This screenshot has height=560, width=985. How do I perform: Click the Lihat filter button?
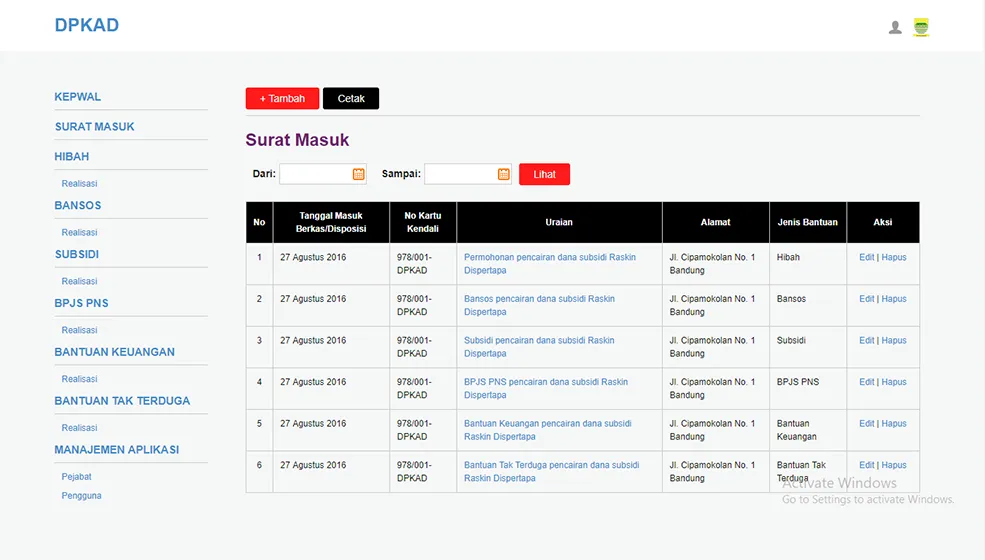click(544, 174)
